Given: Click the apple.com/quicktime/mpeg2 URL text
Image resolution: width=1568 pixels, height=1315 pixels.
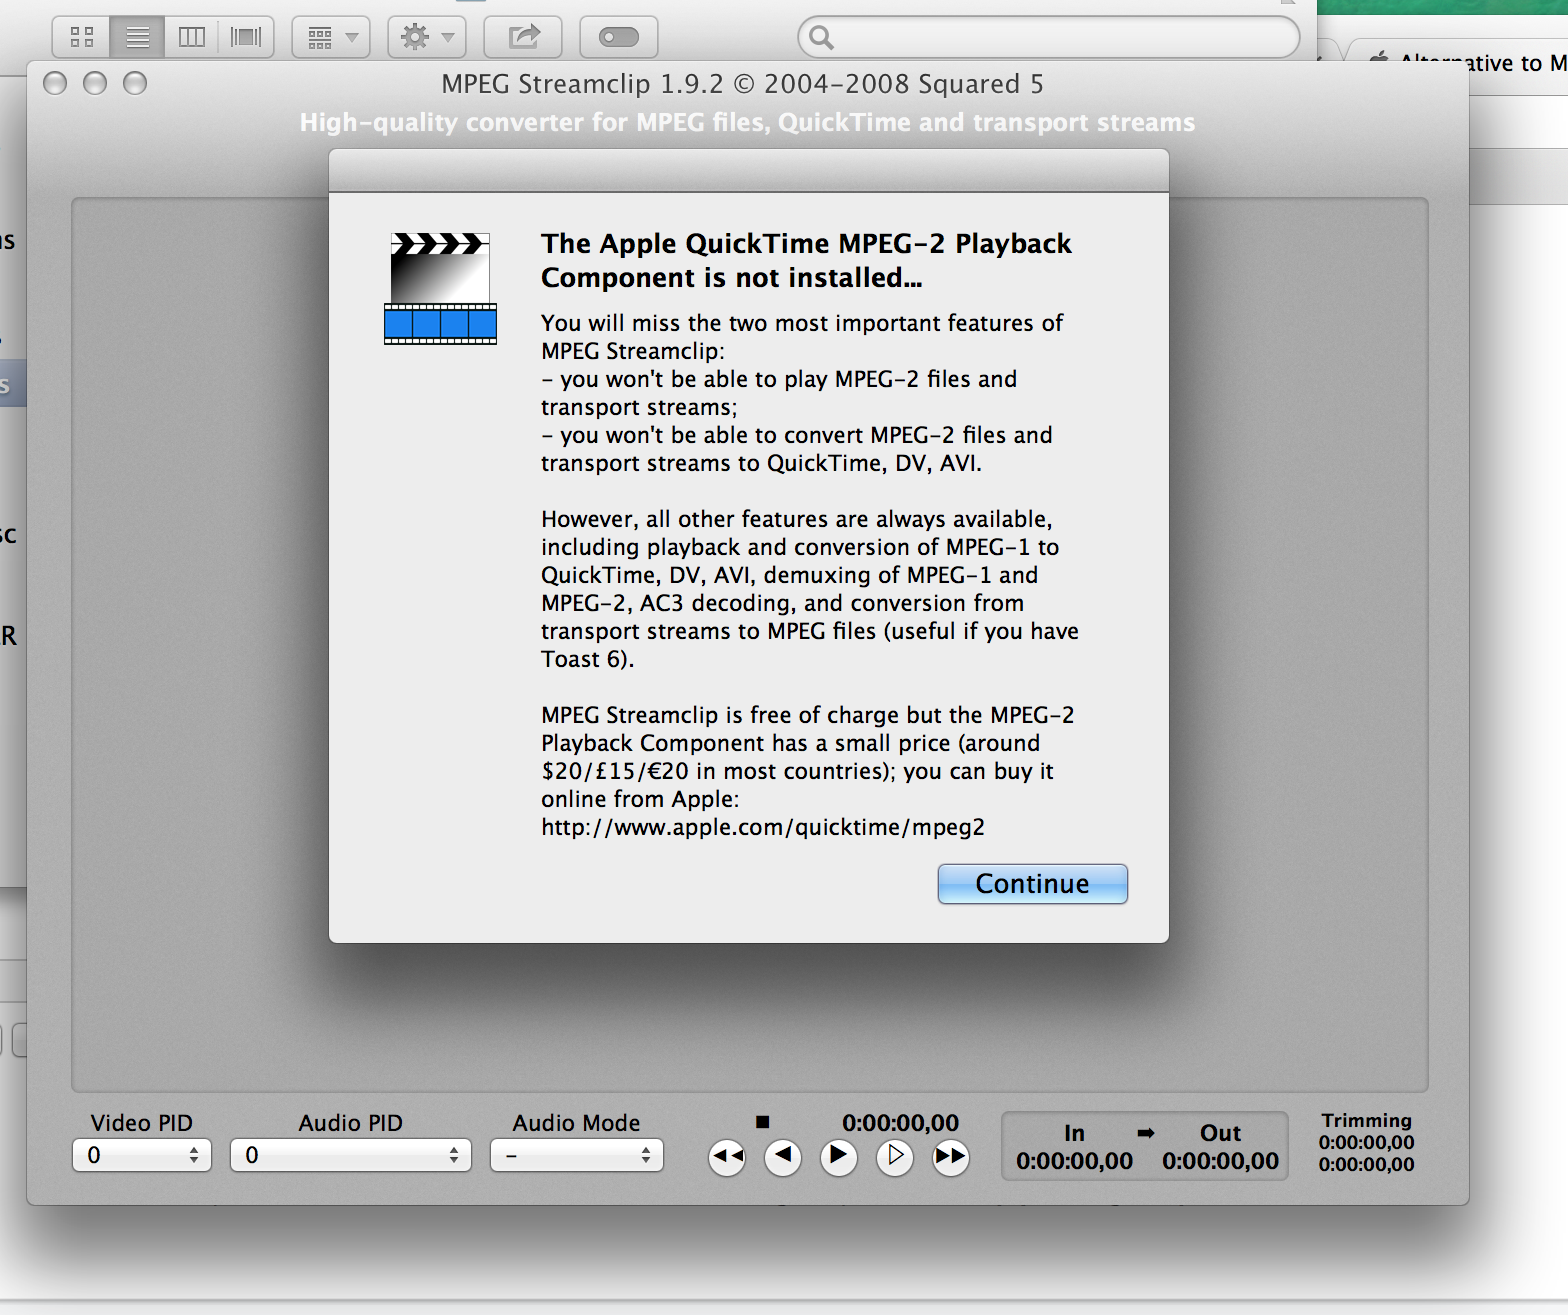Looking at the screenshot, I should [x=763, y=827].
